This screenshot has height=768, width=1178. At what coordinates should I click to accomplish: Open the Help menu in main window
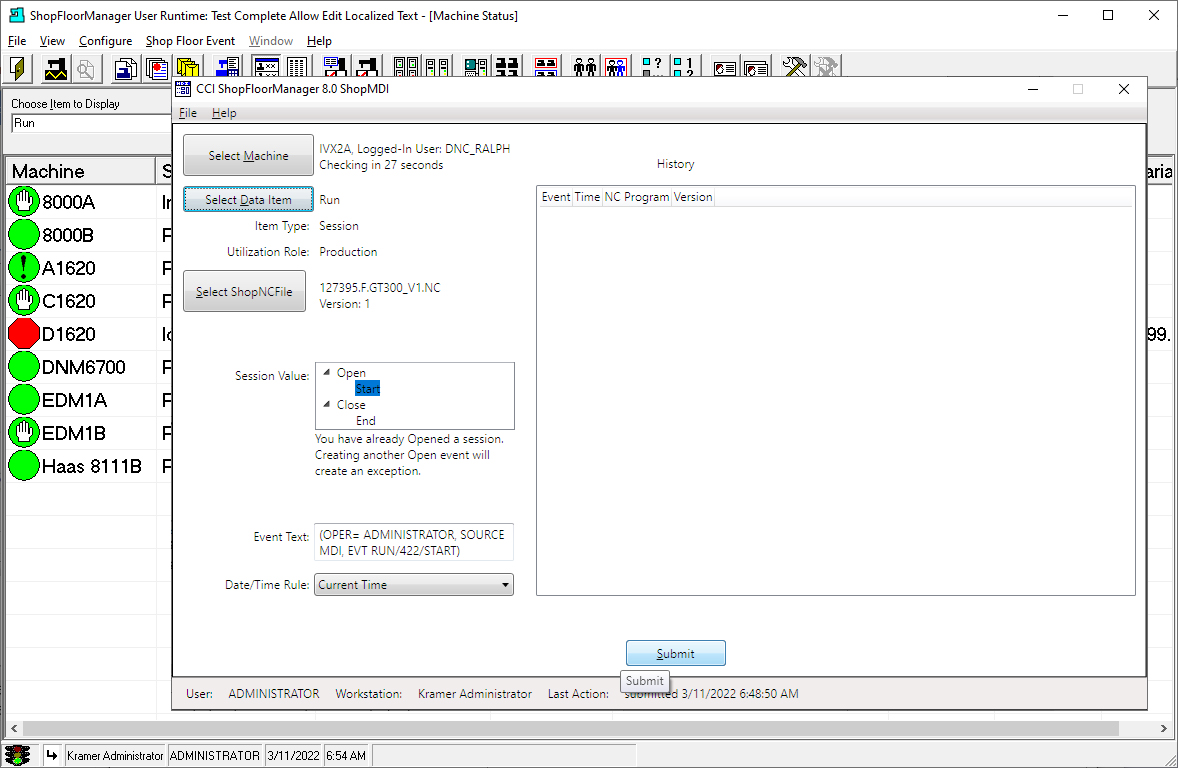click(x=319, y=41)
